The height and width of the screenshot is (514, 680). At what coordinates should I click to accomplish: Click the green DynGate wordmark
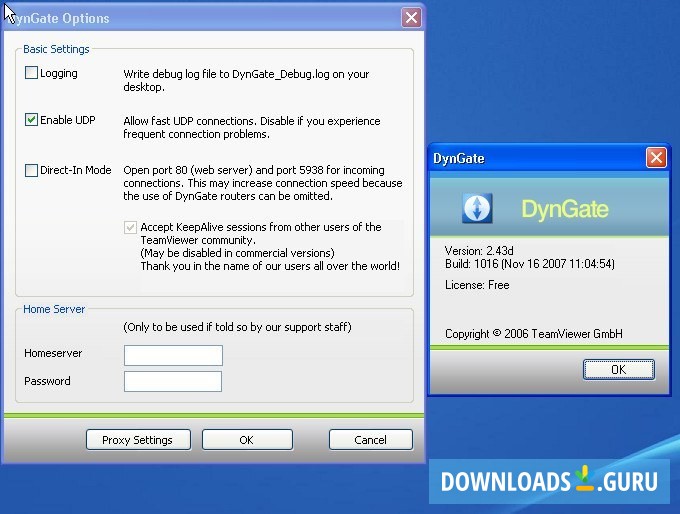coord(565,209)
